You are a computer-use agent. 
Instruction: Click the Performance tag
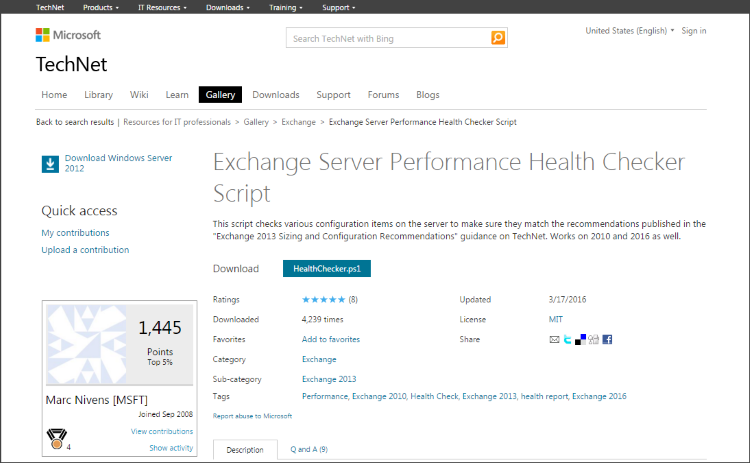[x=325, y=396]
